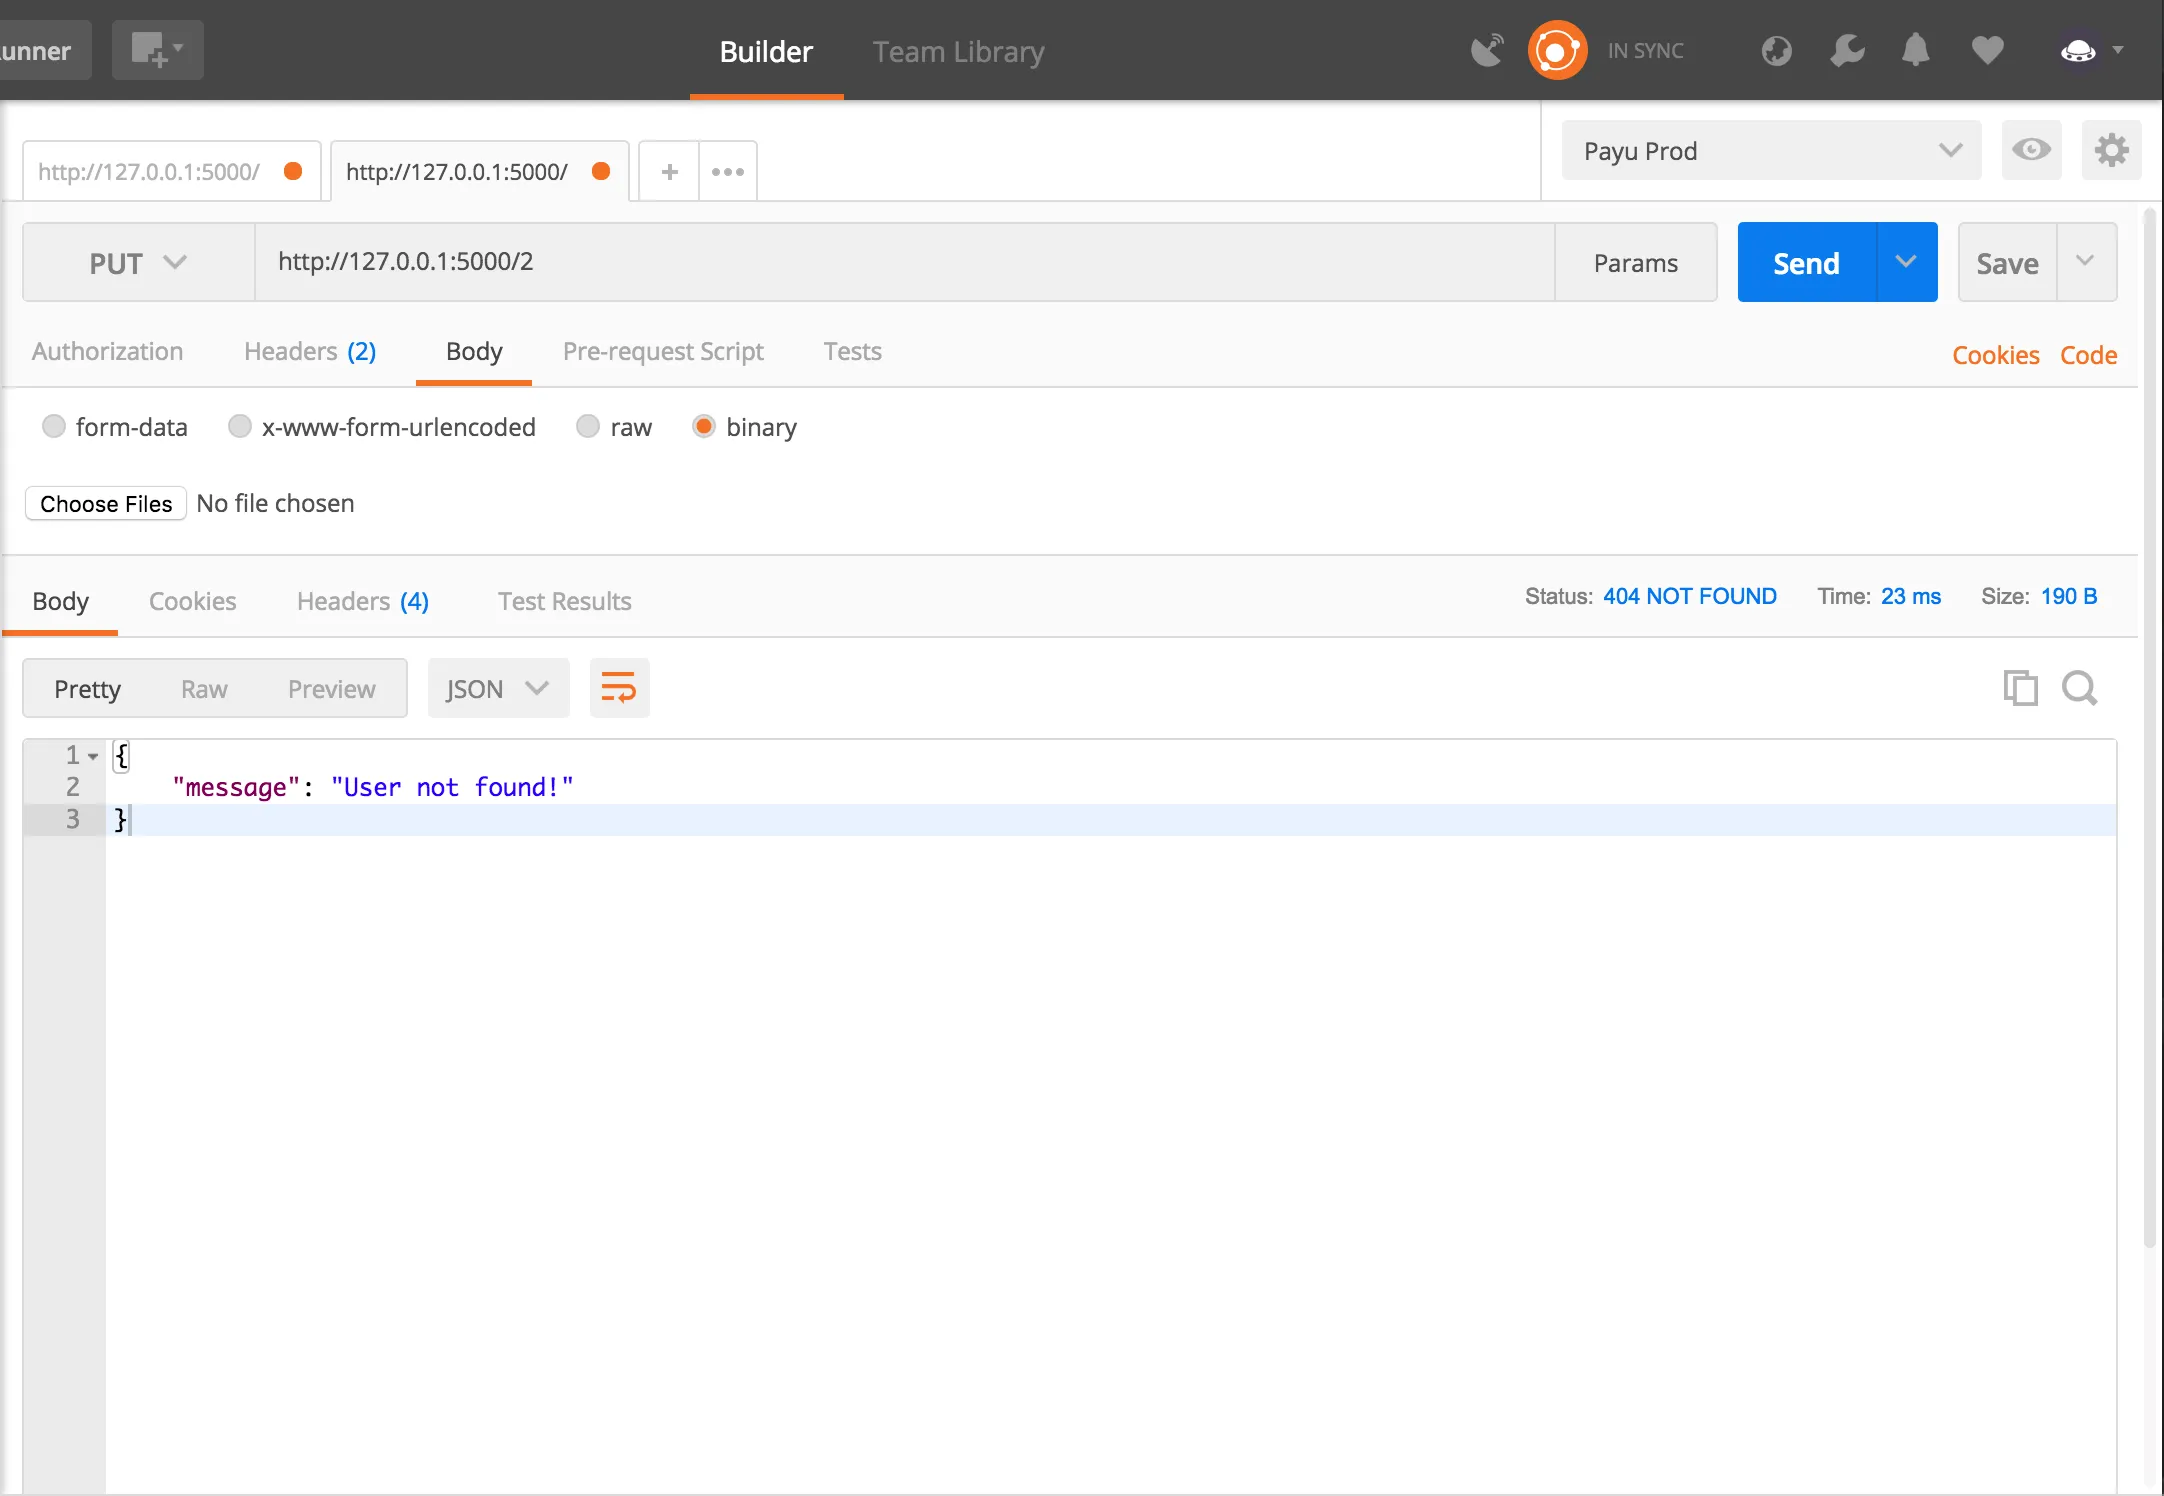Expand the Payu Prod environment dropdown
The height and width of the screenshot is (1496, 2164).
[1771, 151]
